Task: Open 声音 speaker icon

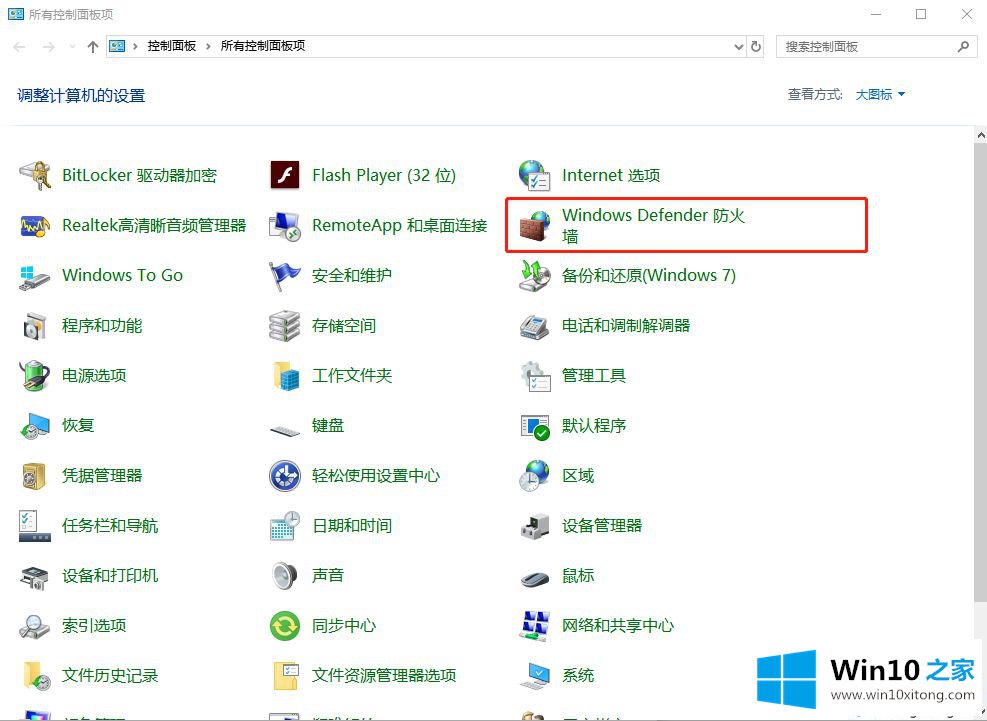Action: pos(285,576)
